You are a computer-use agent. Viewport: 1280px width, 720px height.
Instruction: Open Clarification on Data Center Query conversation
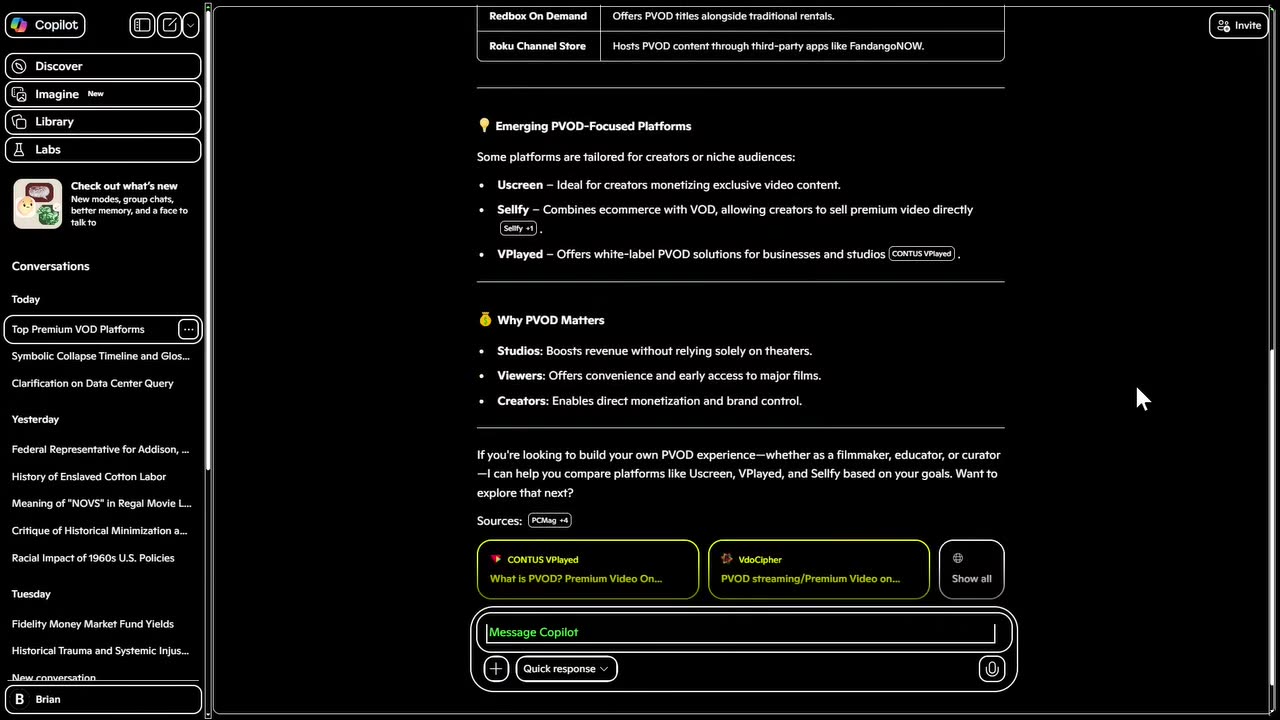coord(93,383)
